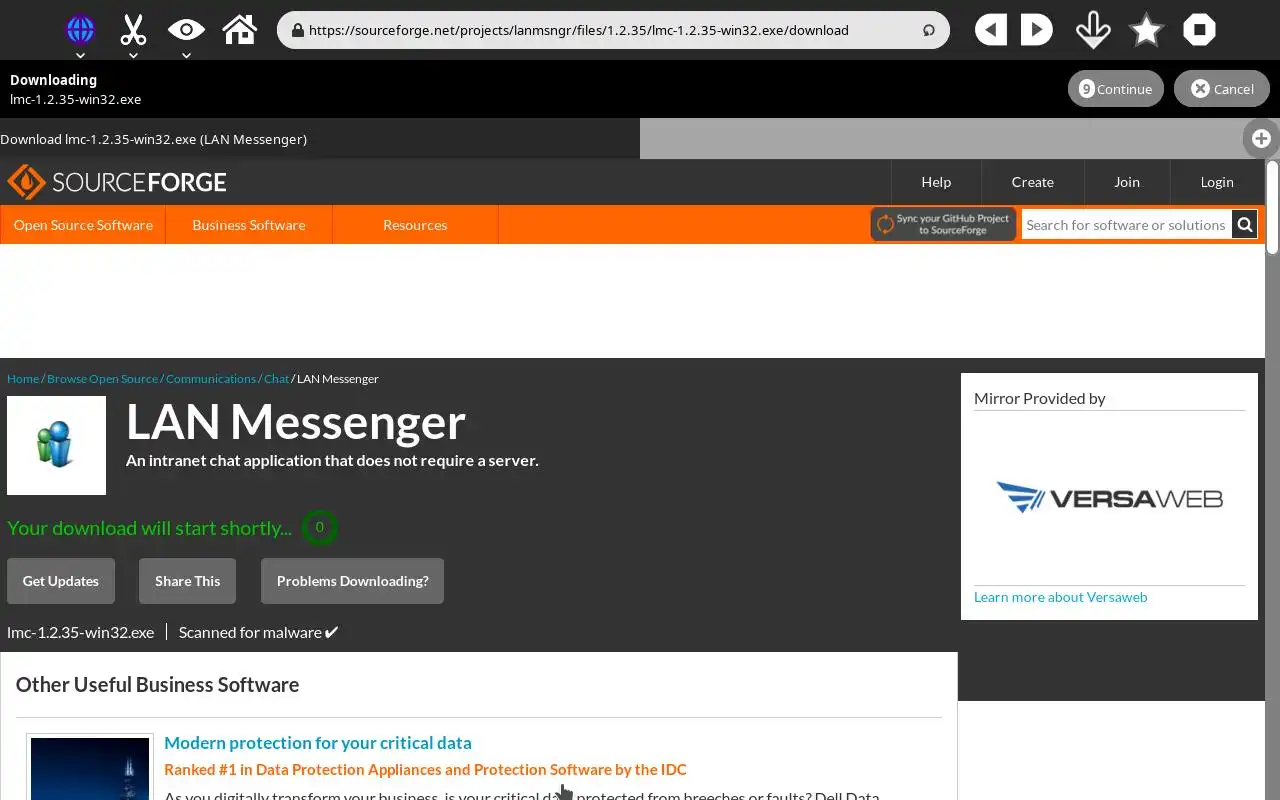
Task: Click Sync your GitHub Project button
Action: [943, 225]
